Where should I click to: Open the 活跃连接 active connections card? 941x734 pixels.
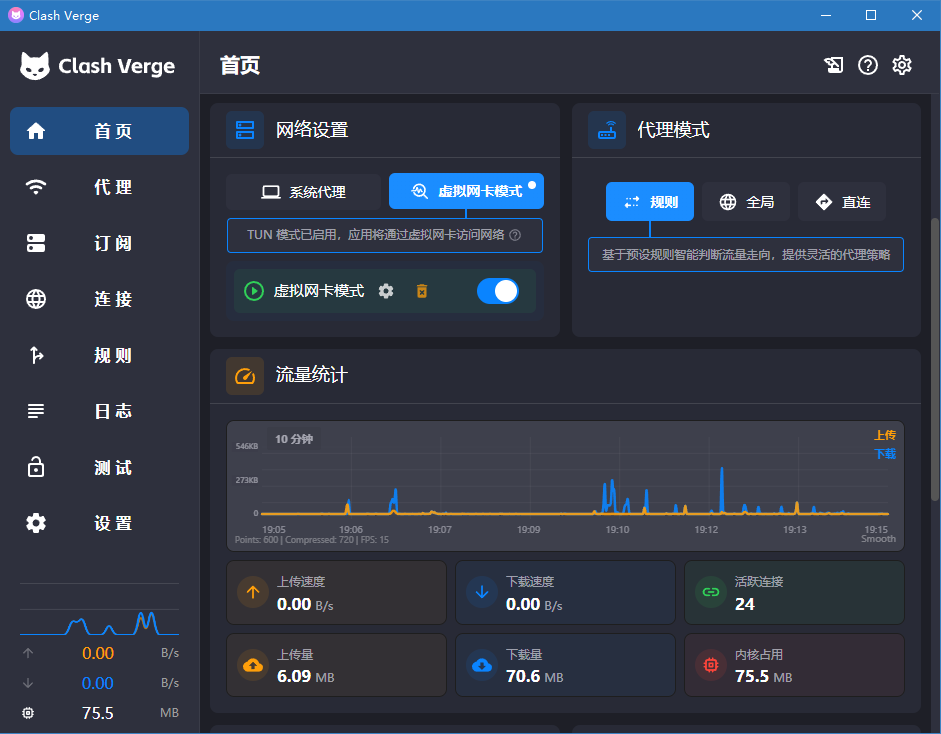click(x=795, y=593)
